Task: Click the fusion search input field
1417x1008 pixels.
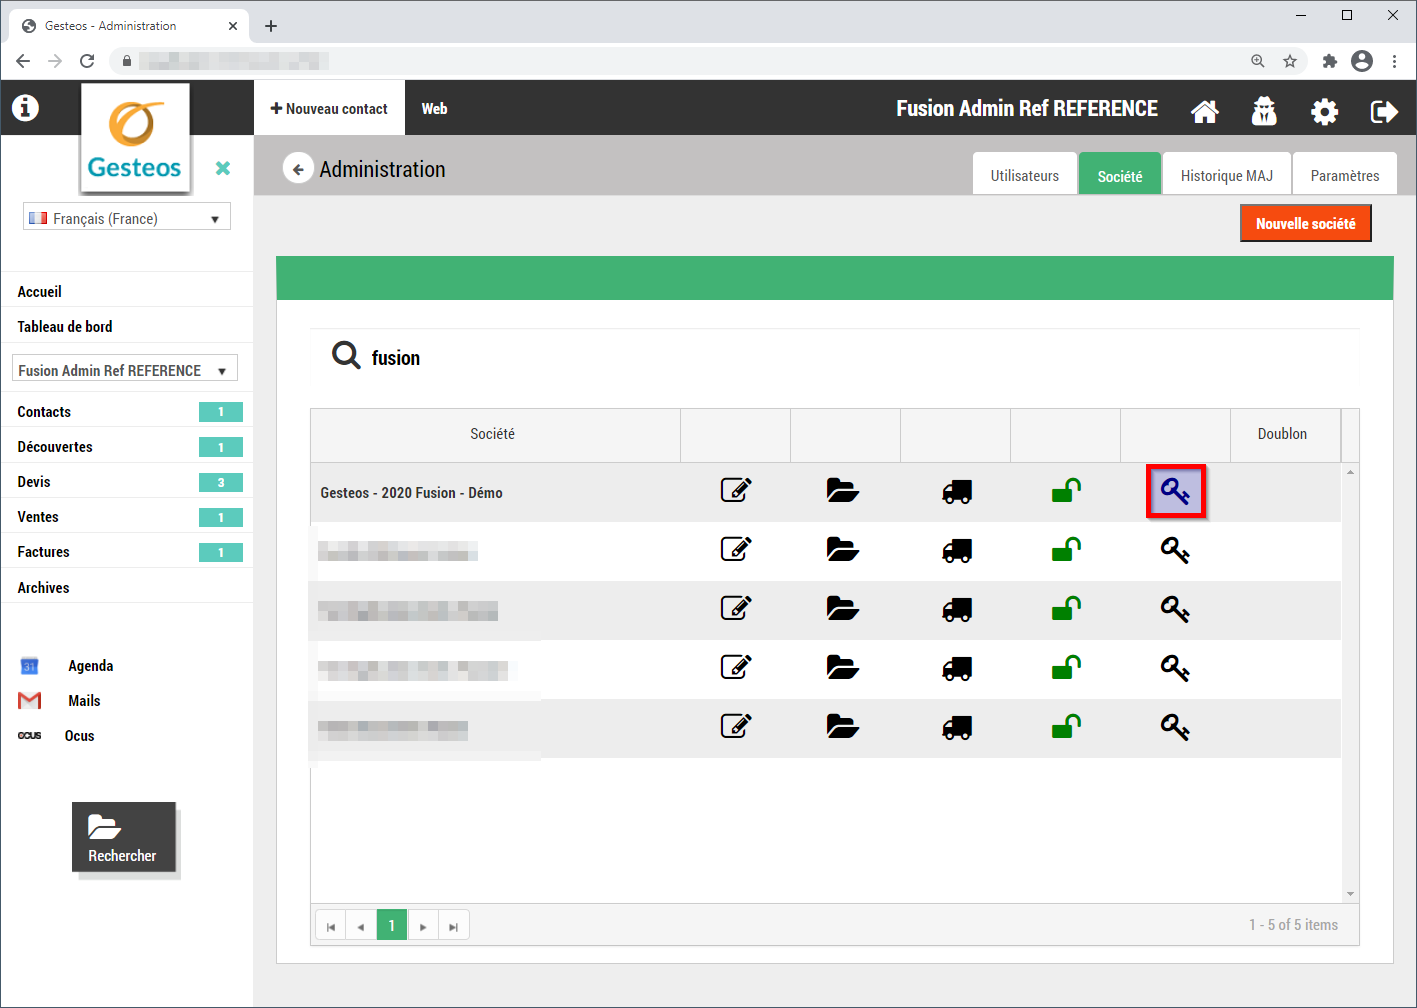Action: [600, 358]
